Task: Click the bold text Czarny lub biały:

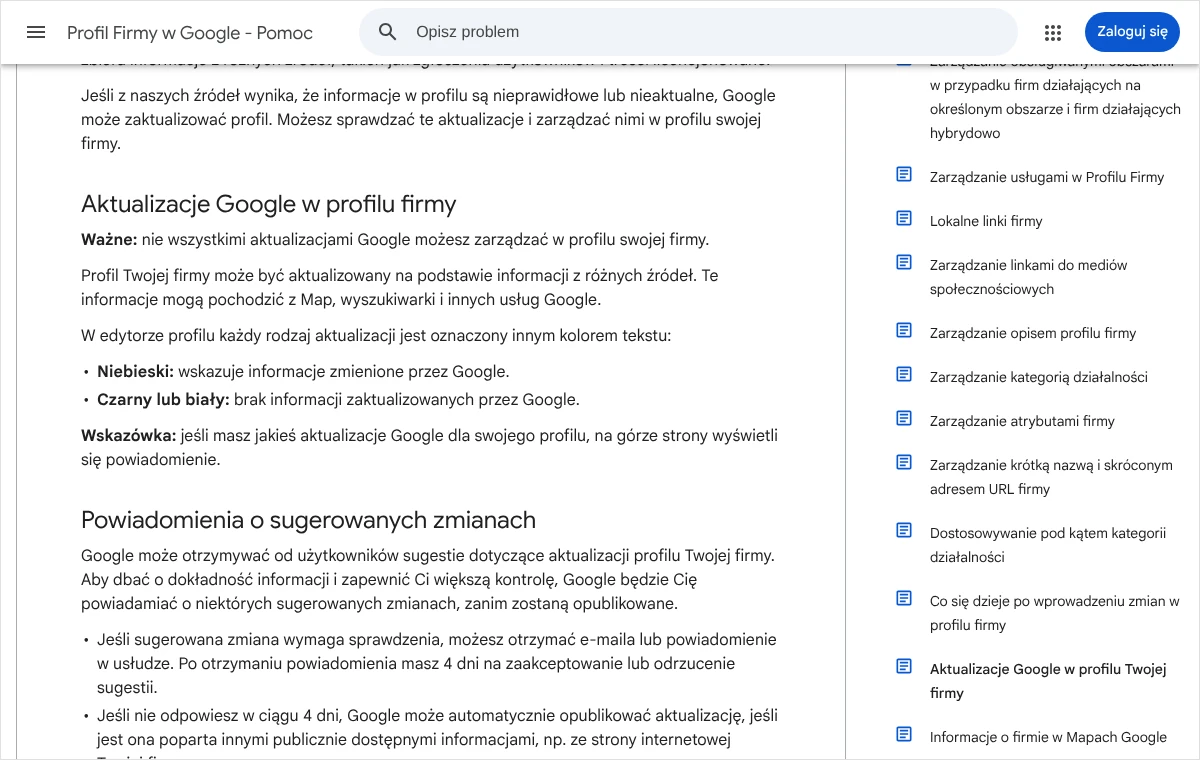Action: (x=163, y=400)
